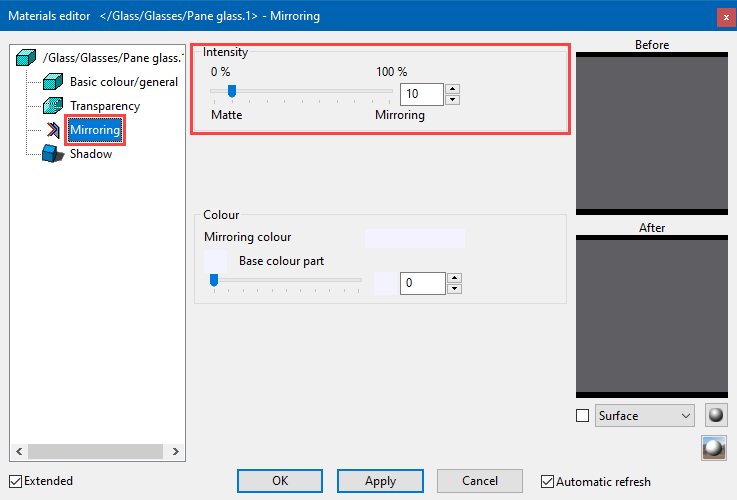The height and width of the screenshot is (500, 737).
Task: Click the sphere with environment preview icon
Action: (714, 447)
